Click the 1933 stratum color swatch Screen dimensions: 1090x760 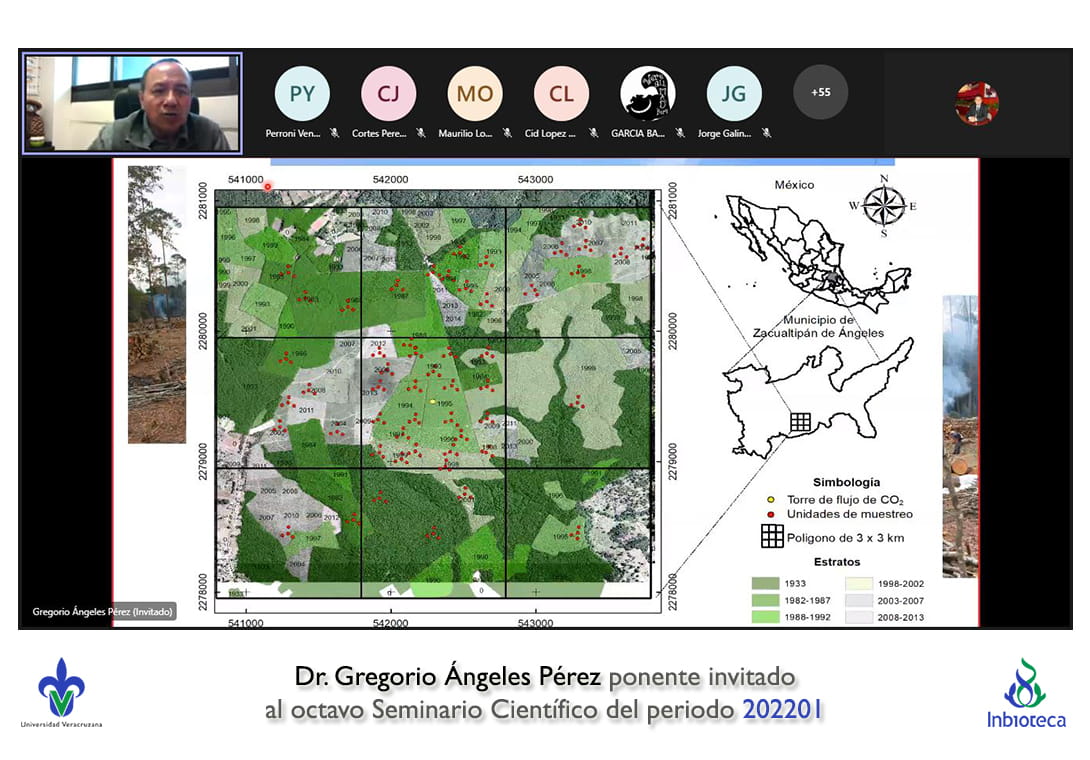[x=767, y=583]
